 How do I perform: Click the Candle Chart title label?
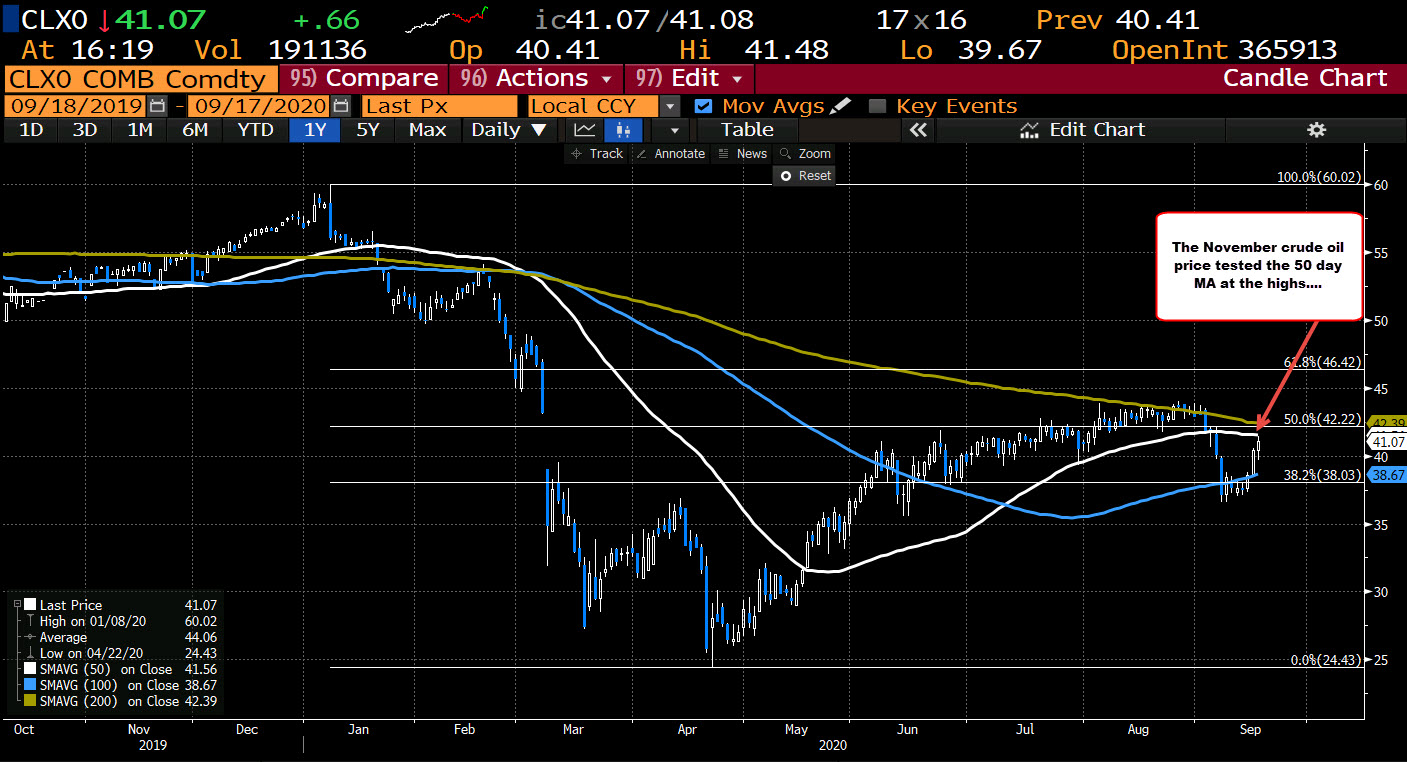(x=1305, y=78)
